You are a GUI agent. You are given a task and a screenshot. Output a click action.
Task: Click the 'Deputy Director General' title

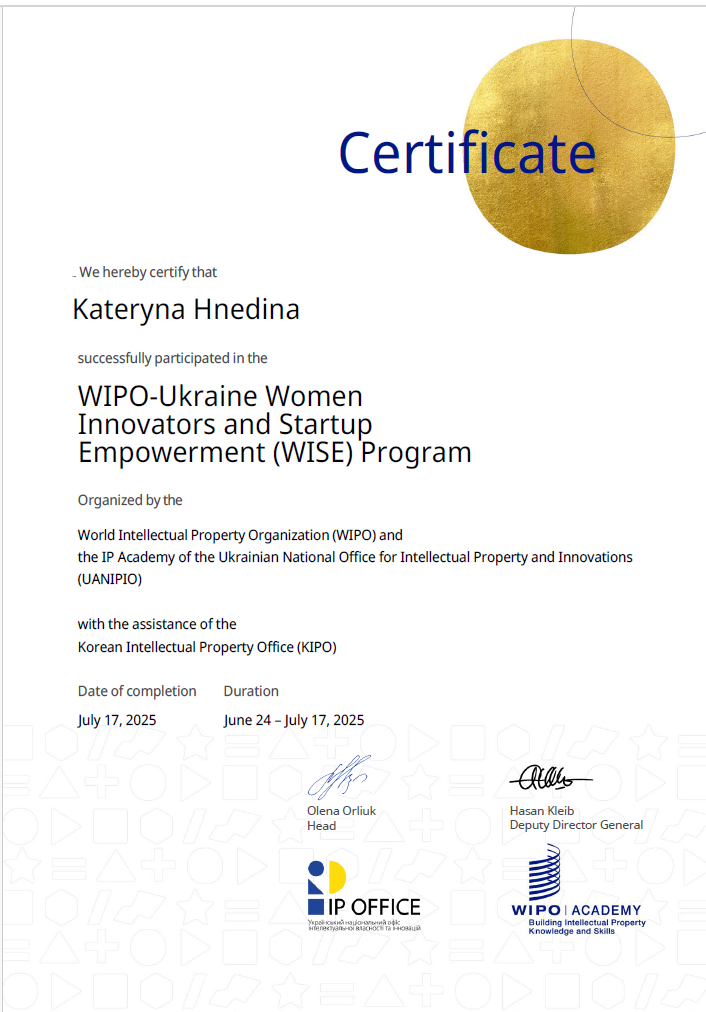coord(576,825)
